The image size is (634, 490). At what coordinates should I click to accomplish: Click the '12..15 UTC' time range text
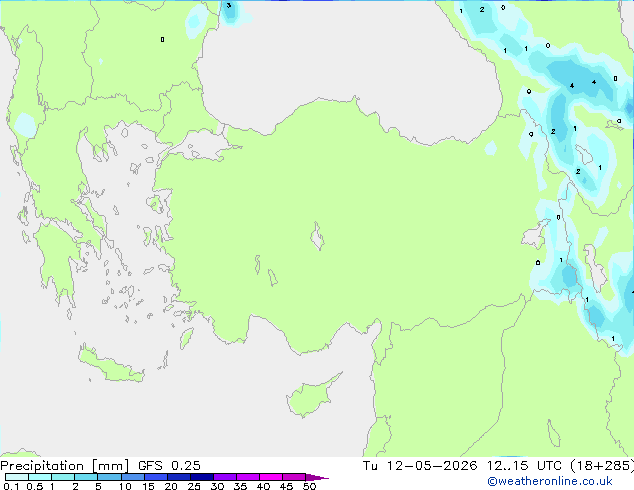524,466
